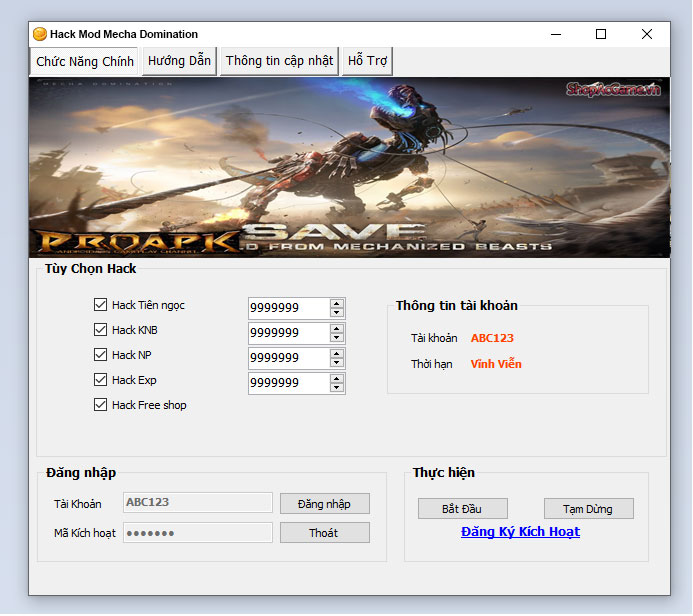693x616 pixels.
Task: Decrease the Hack Exp value with down arrow
Action: pos(337,388)
